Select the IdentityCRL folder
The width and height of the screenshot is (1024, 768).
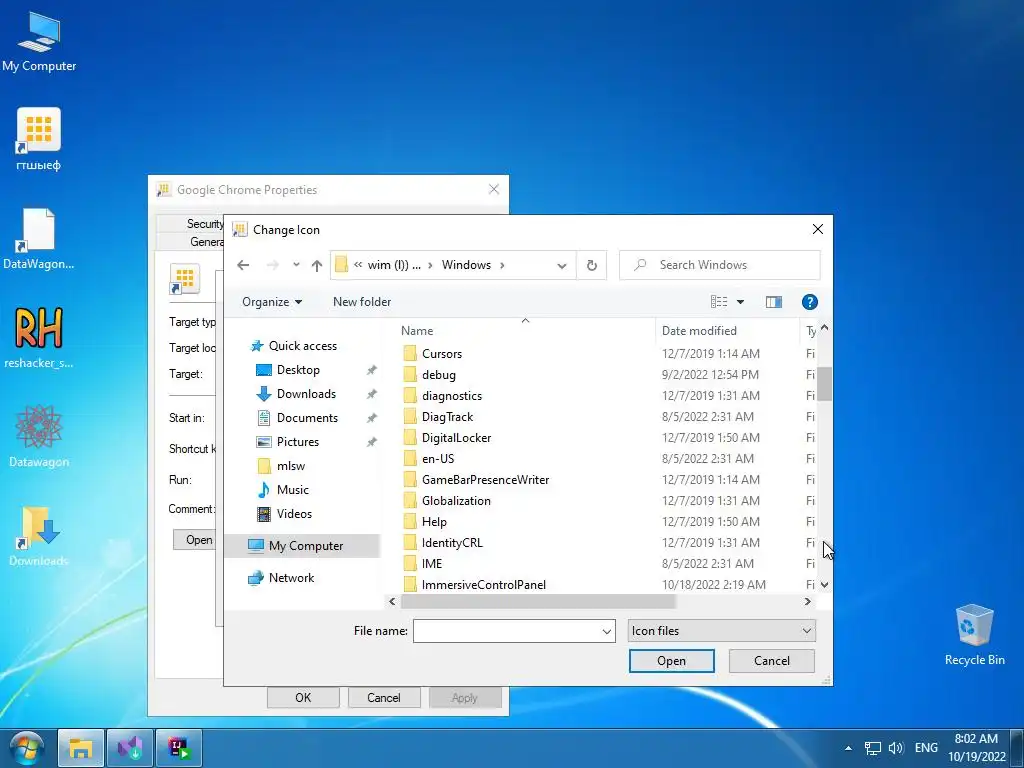tap(452, 543)
